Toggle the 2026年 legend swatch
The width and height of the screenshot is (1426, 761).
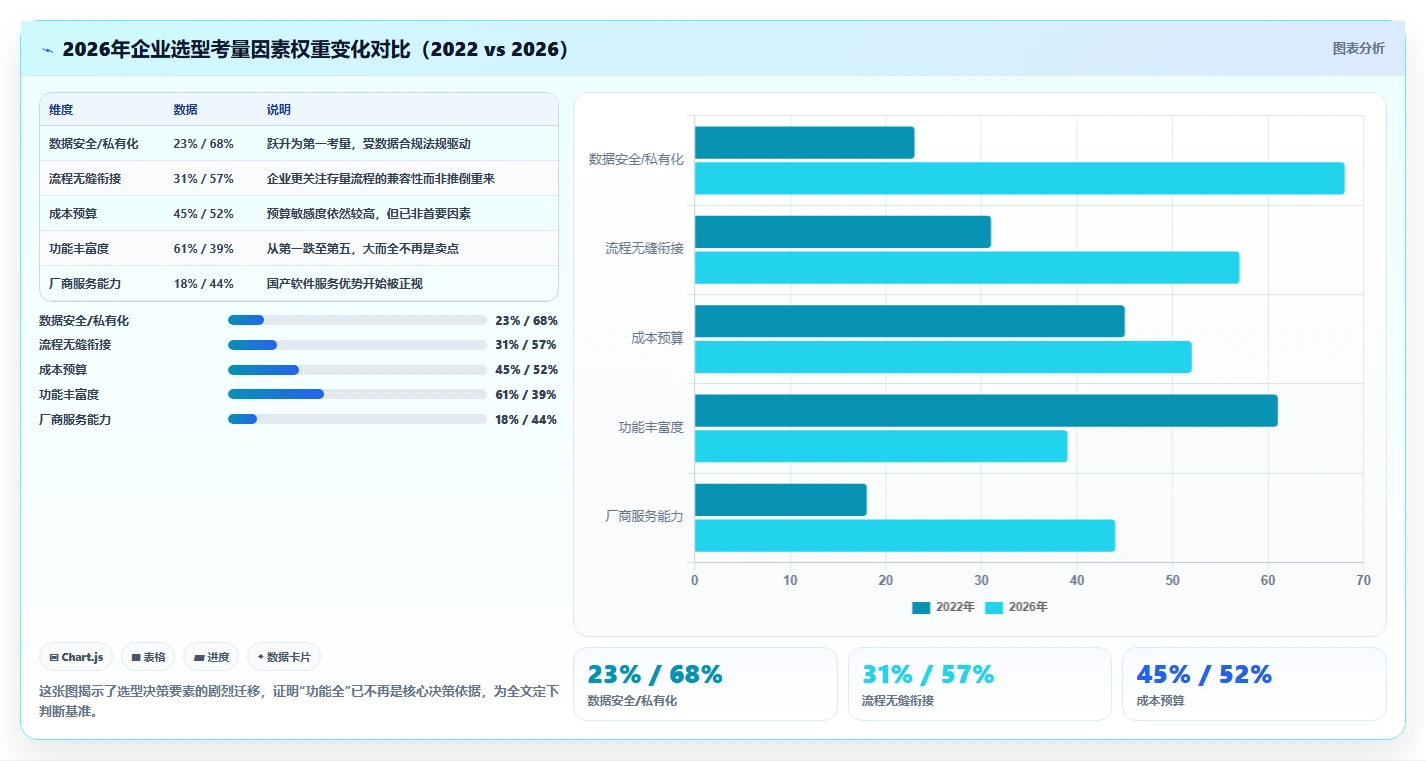(x=994, y=607)
